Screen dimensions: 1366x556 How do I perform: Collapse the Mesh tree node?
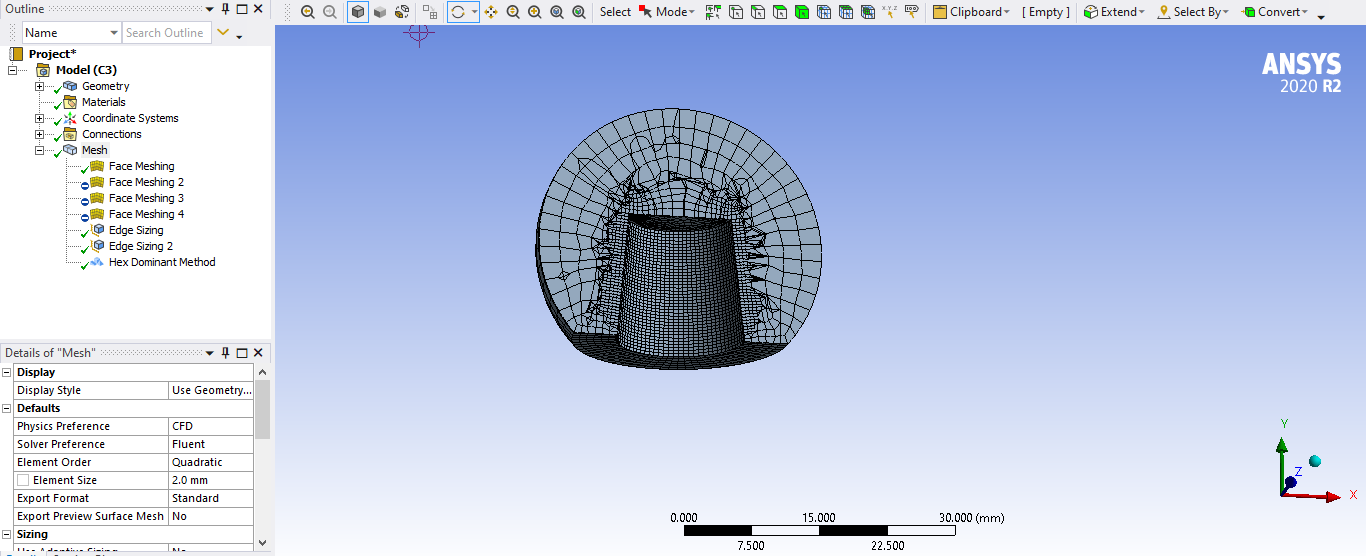[x=40, y=150]
